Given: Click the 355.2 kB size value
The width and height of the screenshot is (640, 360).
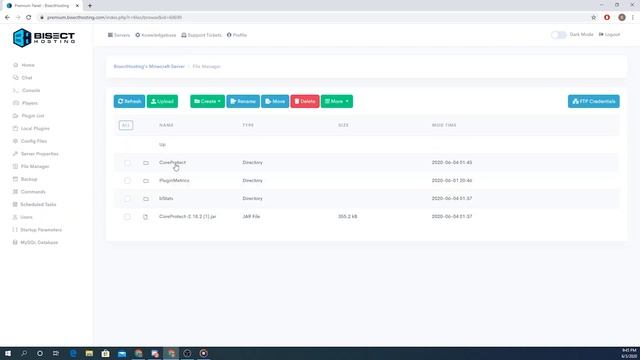Looking at the screenshot, I should coord(347,216).
